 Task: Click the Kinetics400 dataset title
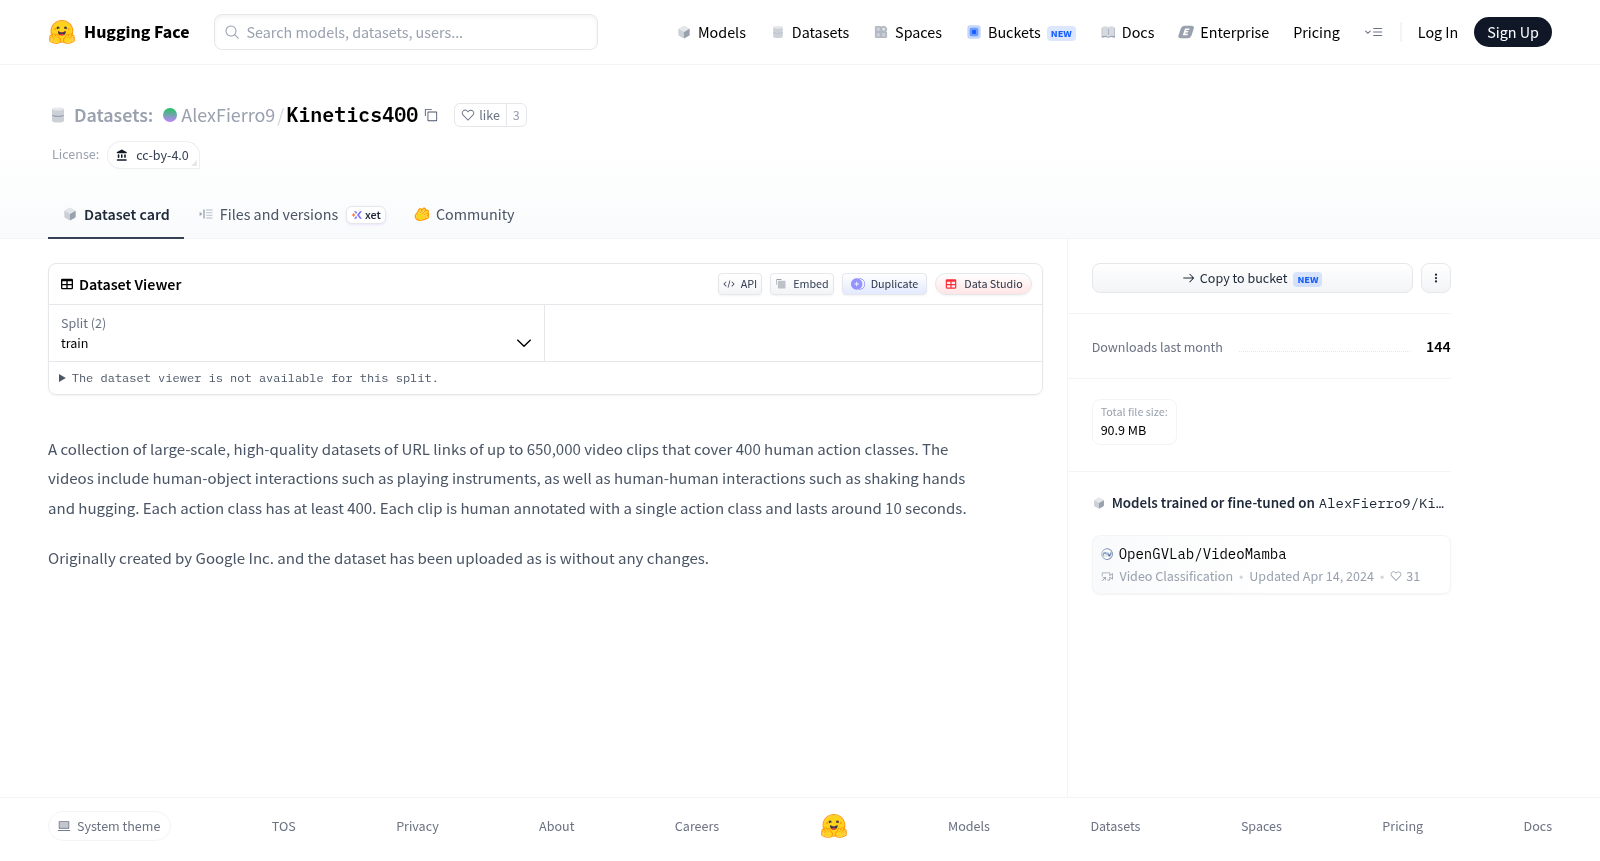(x=352, y=115)
